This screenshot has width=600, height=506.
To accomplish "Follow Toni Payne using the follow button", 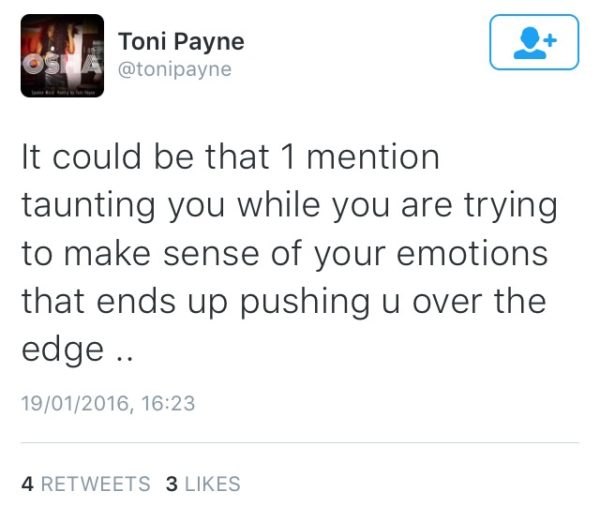I will [534, 42].
